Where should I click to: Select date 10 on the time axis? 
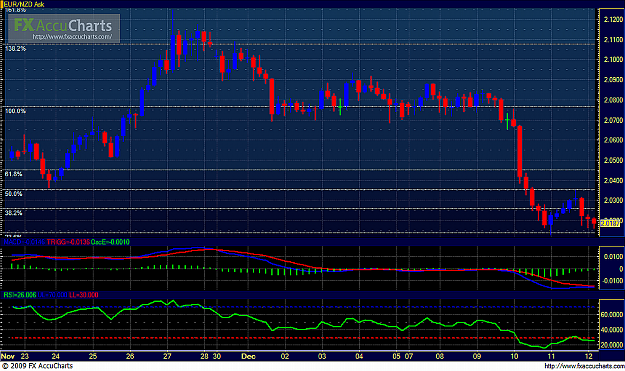coord(514,356)
